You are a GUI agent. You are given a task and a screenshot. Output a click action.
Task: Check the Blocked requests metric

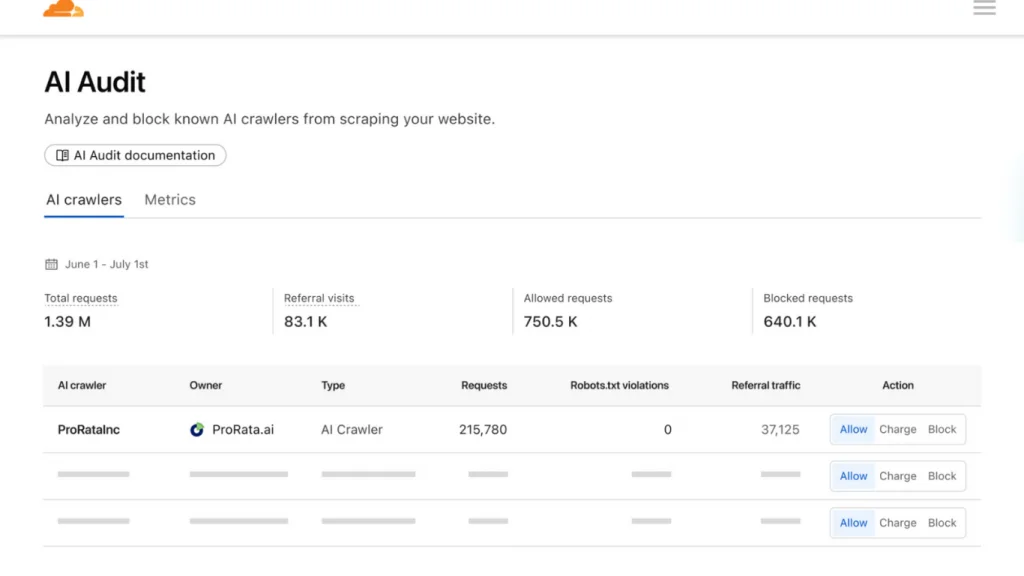[808, 297]
